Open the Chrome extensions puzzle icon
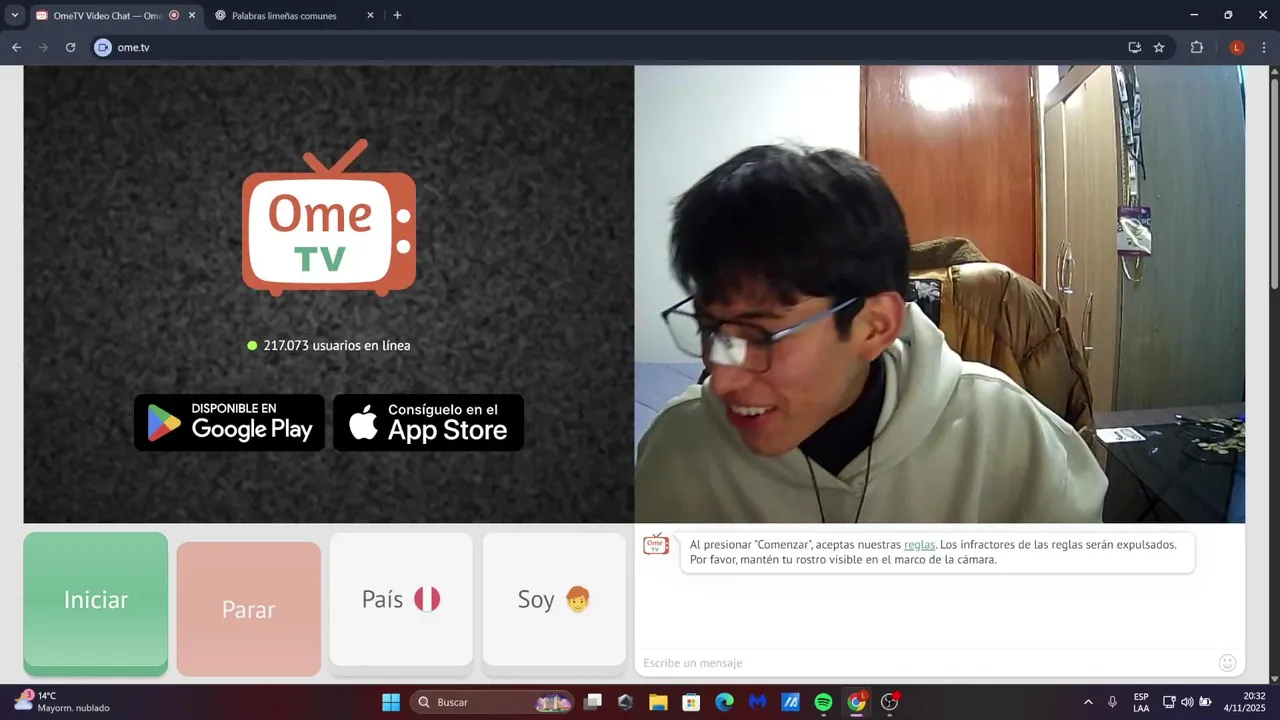The height and width of the screenshot is (720, 1280). point(1197,47)
